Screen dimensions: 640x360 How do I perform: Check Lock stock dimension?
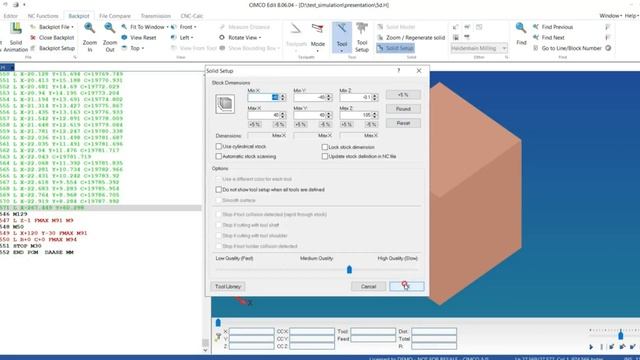pos(325,147)
